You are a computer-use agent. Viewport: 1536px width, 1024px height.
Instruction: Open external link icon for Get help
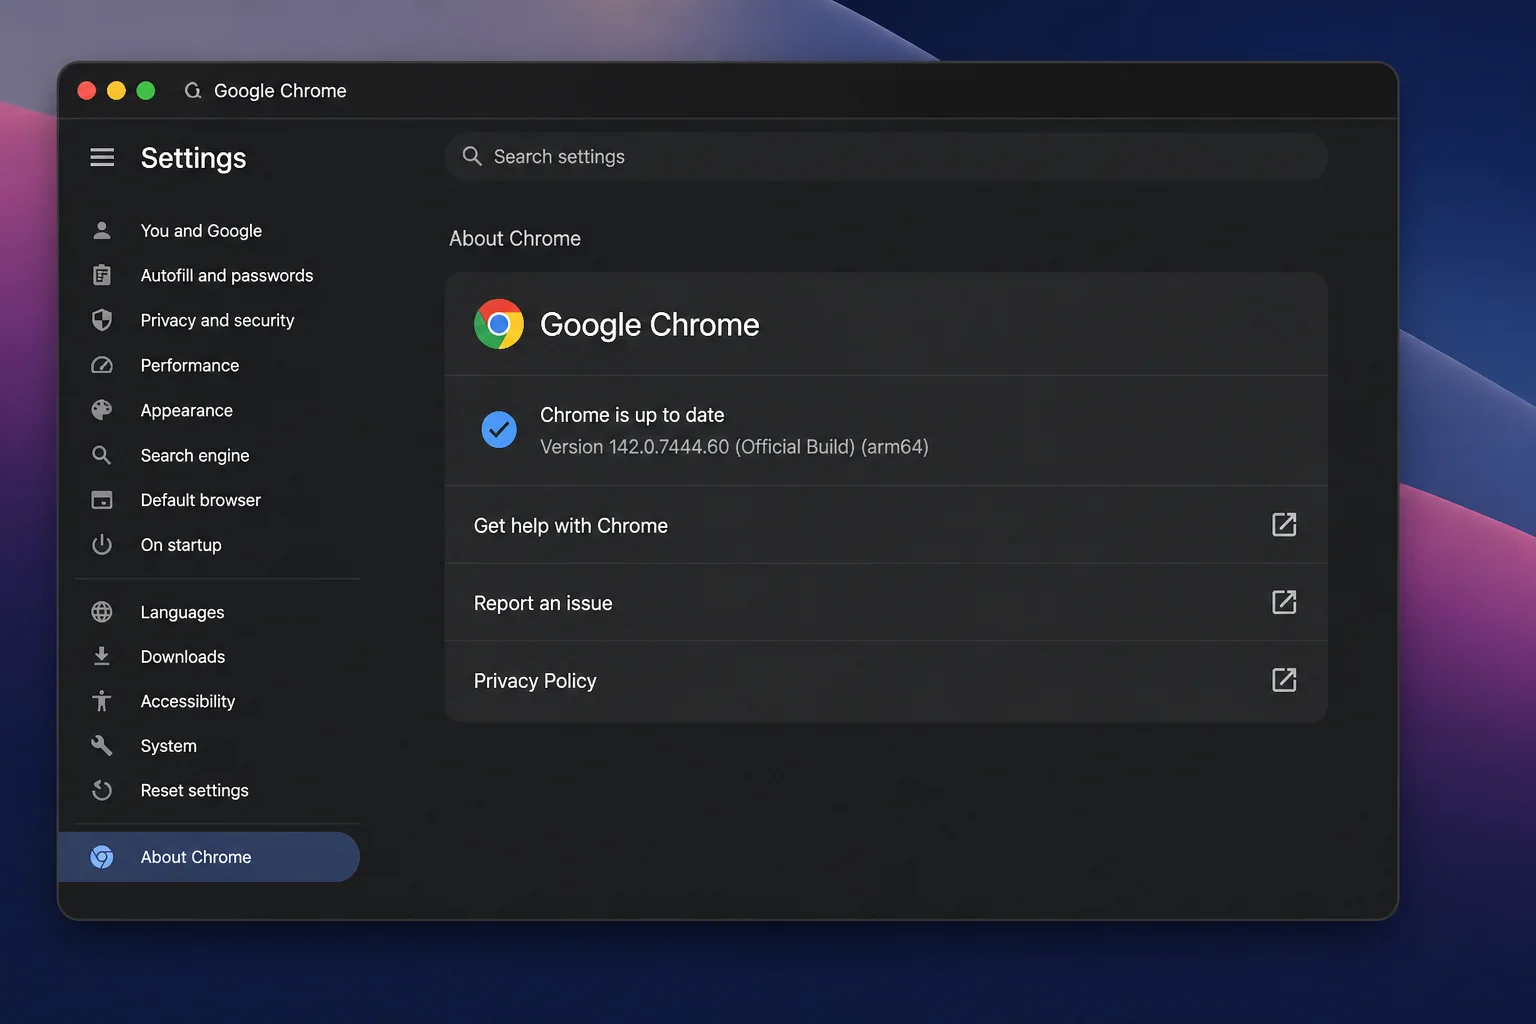(x=1284, y=524)
